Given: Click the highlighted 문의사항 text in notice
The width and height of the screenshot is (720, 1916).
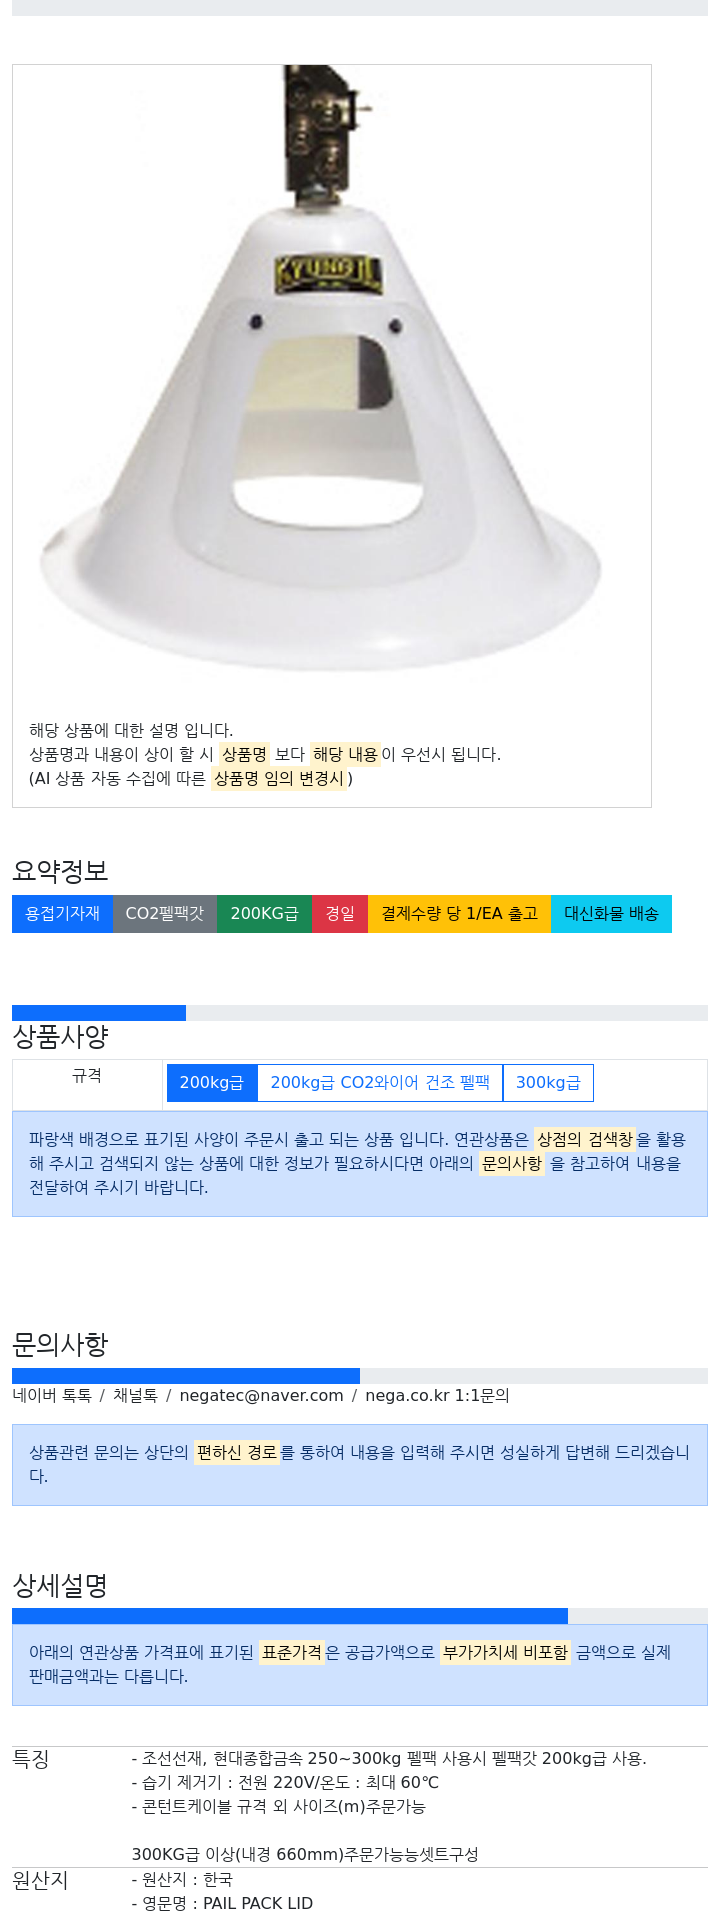Looking at the screenshot, I should tap(512, 1163).
